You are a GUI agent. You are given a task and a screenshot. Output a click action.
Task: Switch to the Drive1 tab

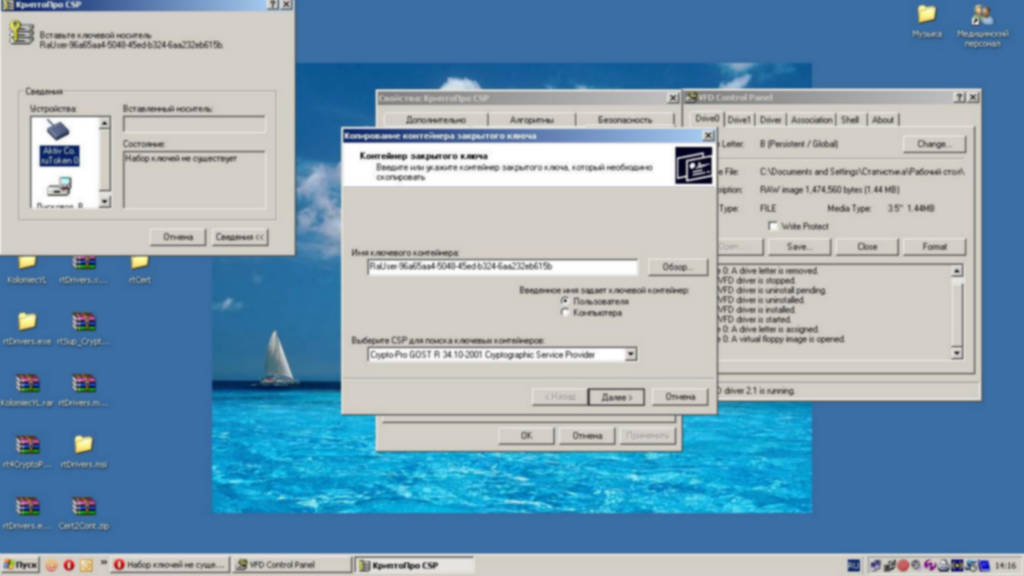coord(739,120)
